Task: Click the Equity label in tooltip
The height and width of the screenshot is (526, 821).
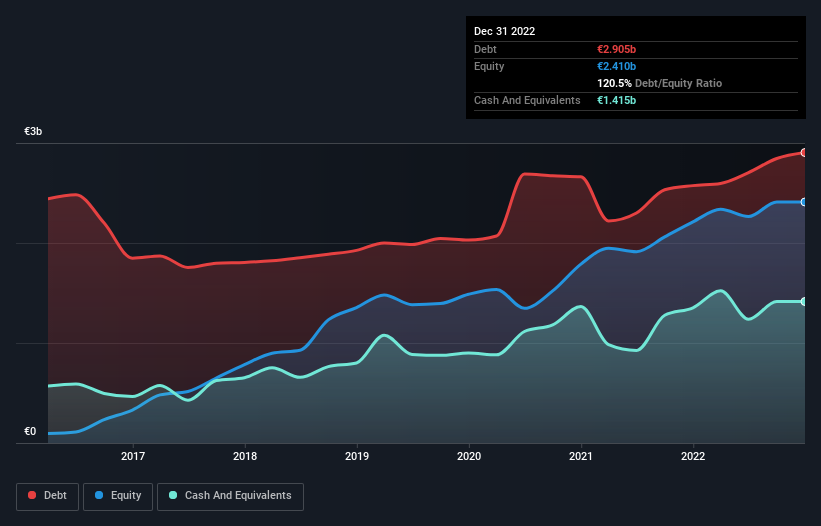Action: (489, 66)
